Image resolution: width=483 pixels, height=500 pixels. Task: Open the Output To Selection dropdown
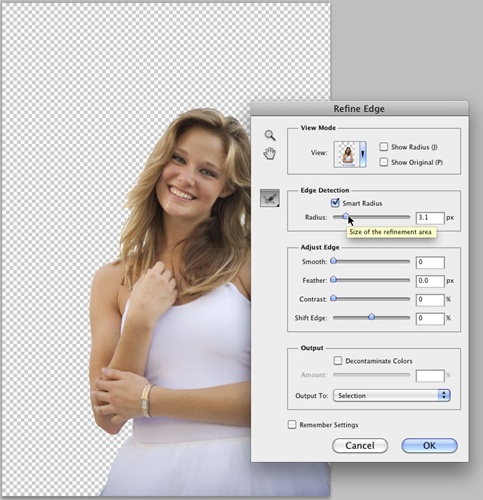pyautogui.click(x=392, y=396)
